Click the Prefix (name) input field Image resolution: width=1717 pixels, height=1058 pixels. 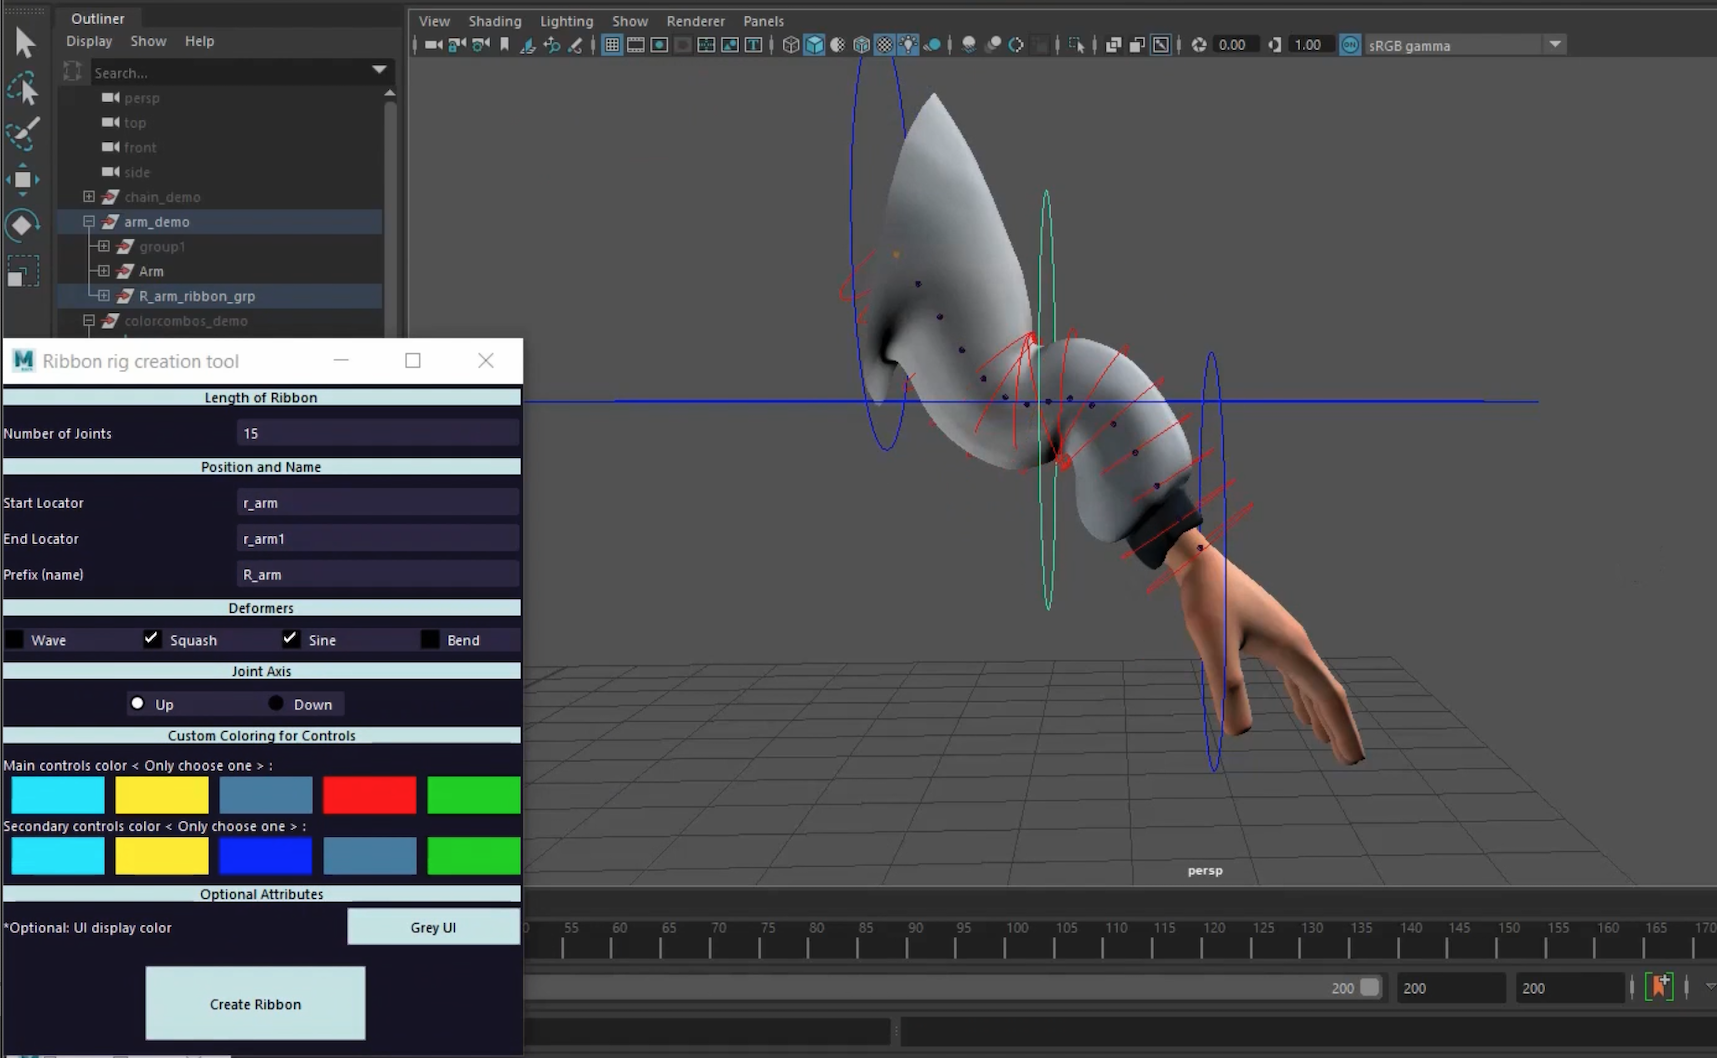[378, 574]
